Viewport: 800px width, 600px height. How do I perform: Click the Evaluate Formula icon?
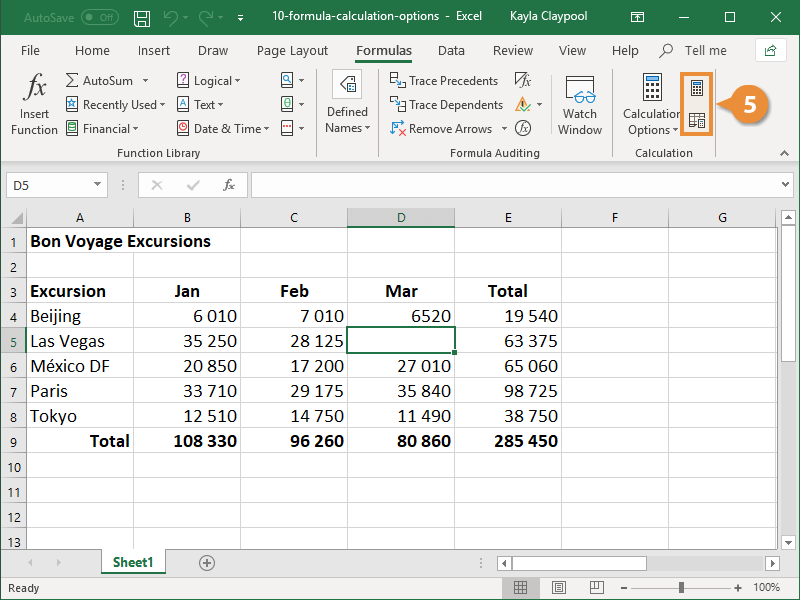point(523,128)
